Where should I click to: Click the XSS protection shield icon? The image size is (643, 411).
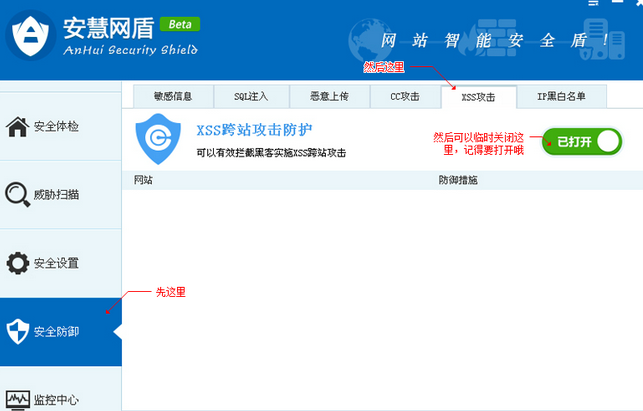(x=156, y=139)
